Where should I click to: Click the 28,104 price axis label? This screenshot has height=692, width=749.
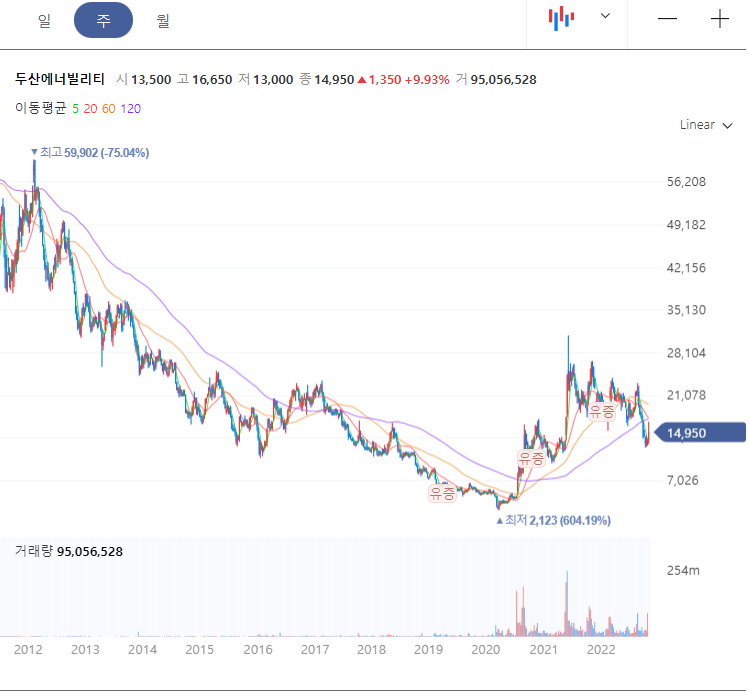coord(686,353)
